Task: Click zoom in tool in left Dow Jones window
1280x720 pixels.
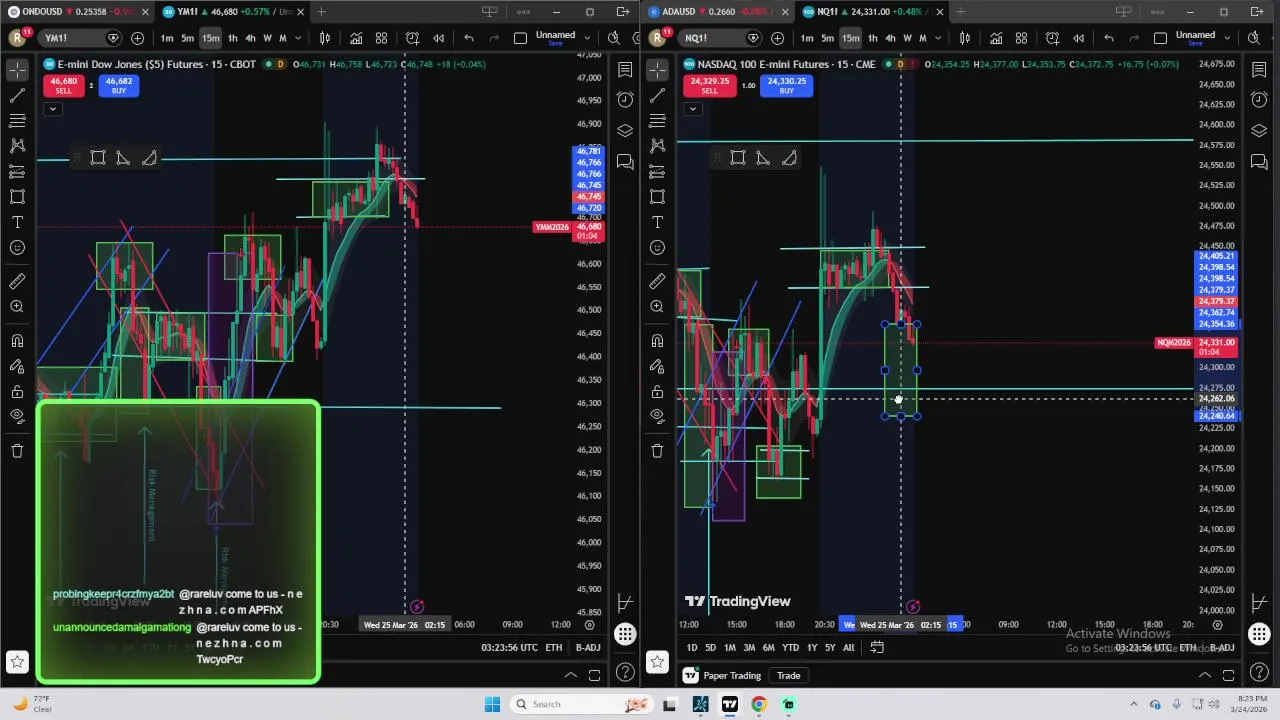Action: 17,307
